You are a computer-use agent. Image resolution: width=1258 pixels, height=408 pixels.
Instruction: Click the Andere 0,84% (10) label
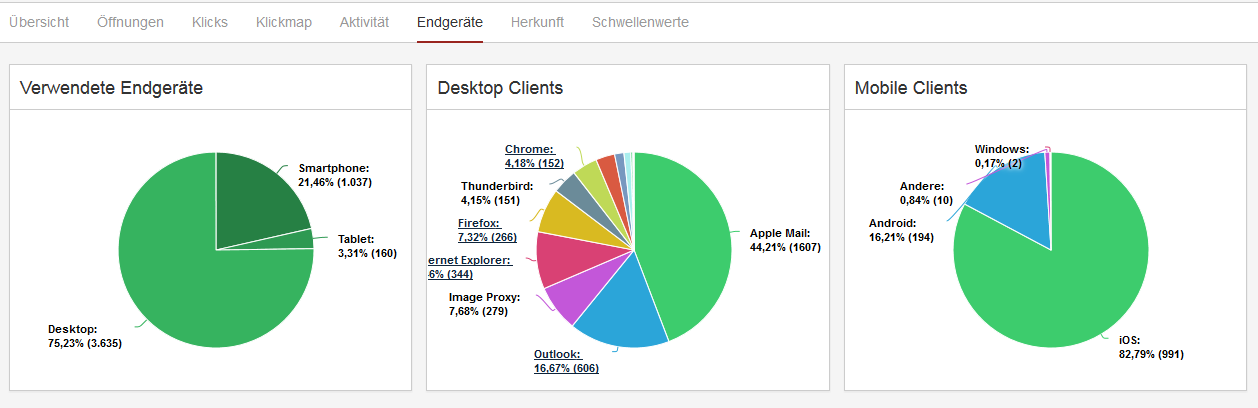(925, 192)
